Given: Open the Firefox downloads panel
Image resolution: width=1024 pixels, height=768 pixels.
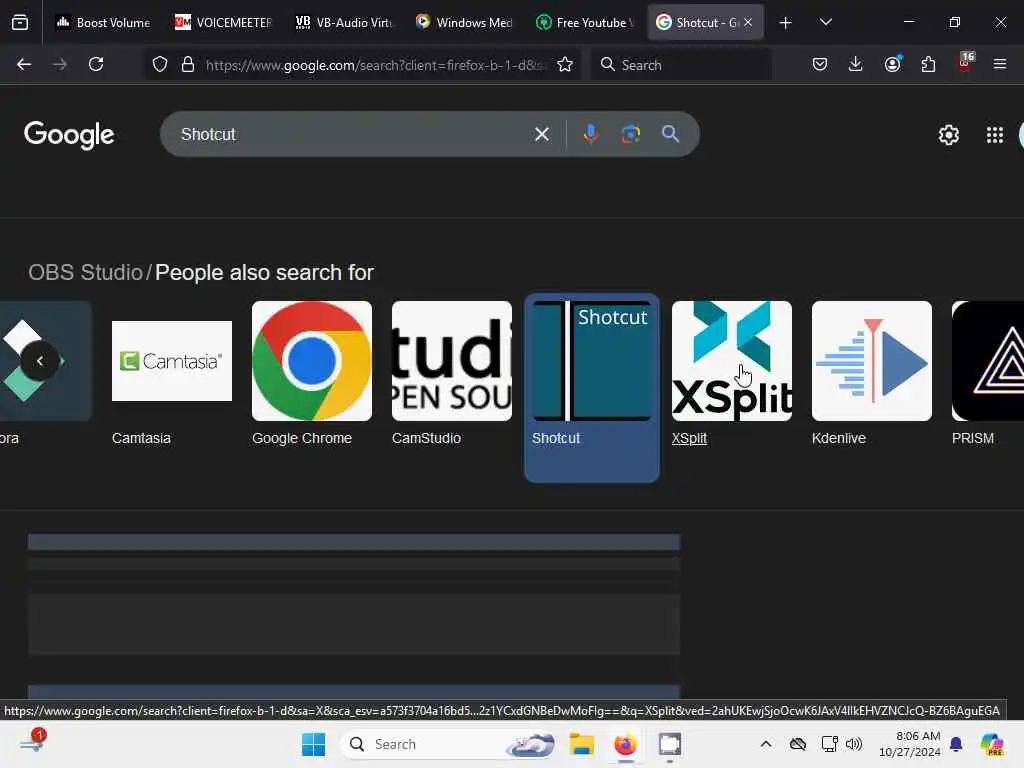Looking at the screenshot, I should point(856,64).
